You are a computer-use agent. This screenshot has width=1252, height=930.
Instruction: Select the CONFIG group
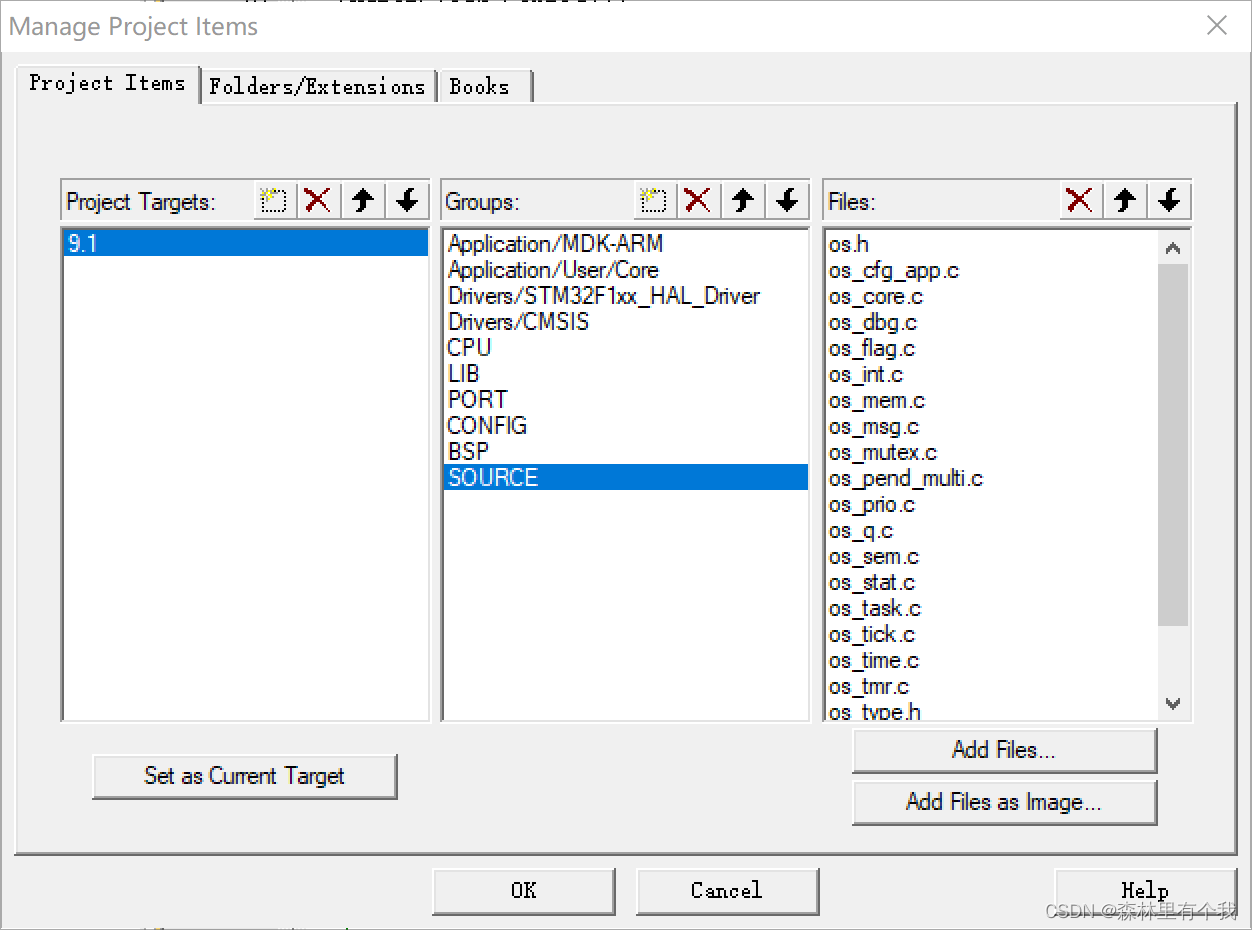click(x=625, y=426)
